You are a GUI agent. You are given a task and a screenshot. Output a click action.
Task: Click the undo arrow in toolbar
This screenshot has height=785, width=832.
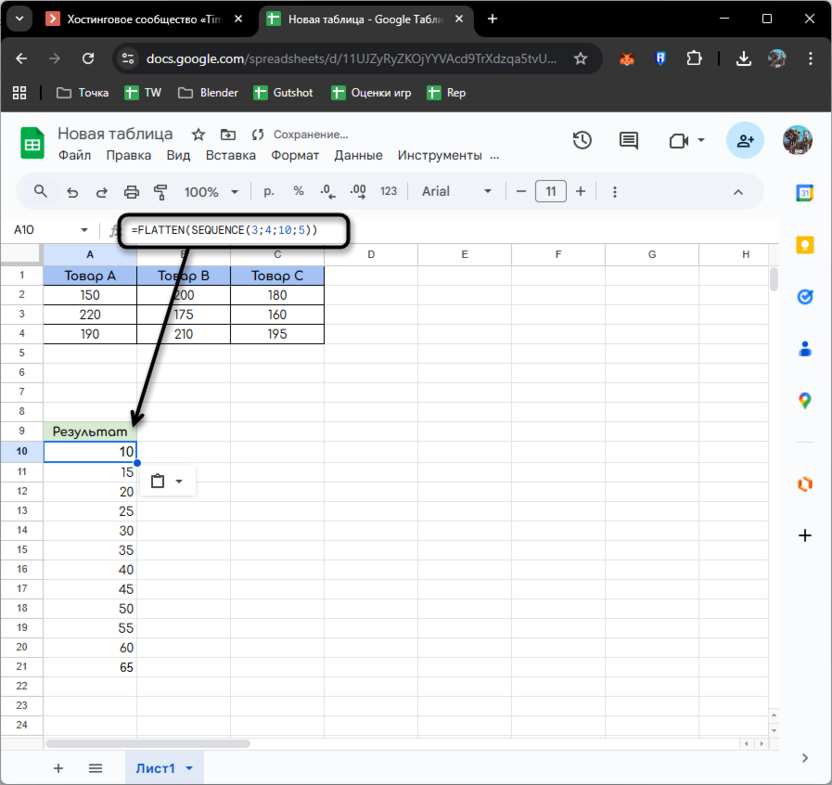(71, 192)
